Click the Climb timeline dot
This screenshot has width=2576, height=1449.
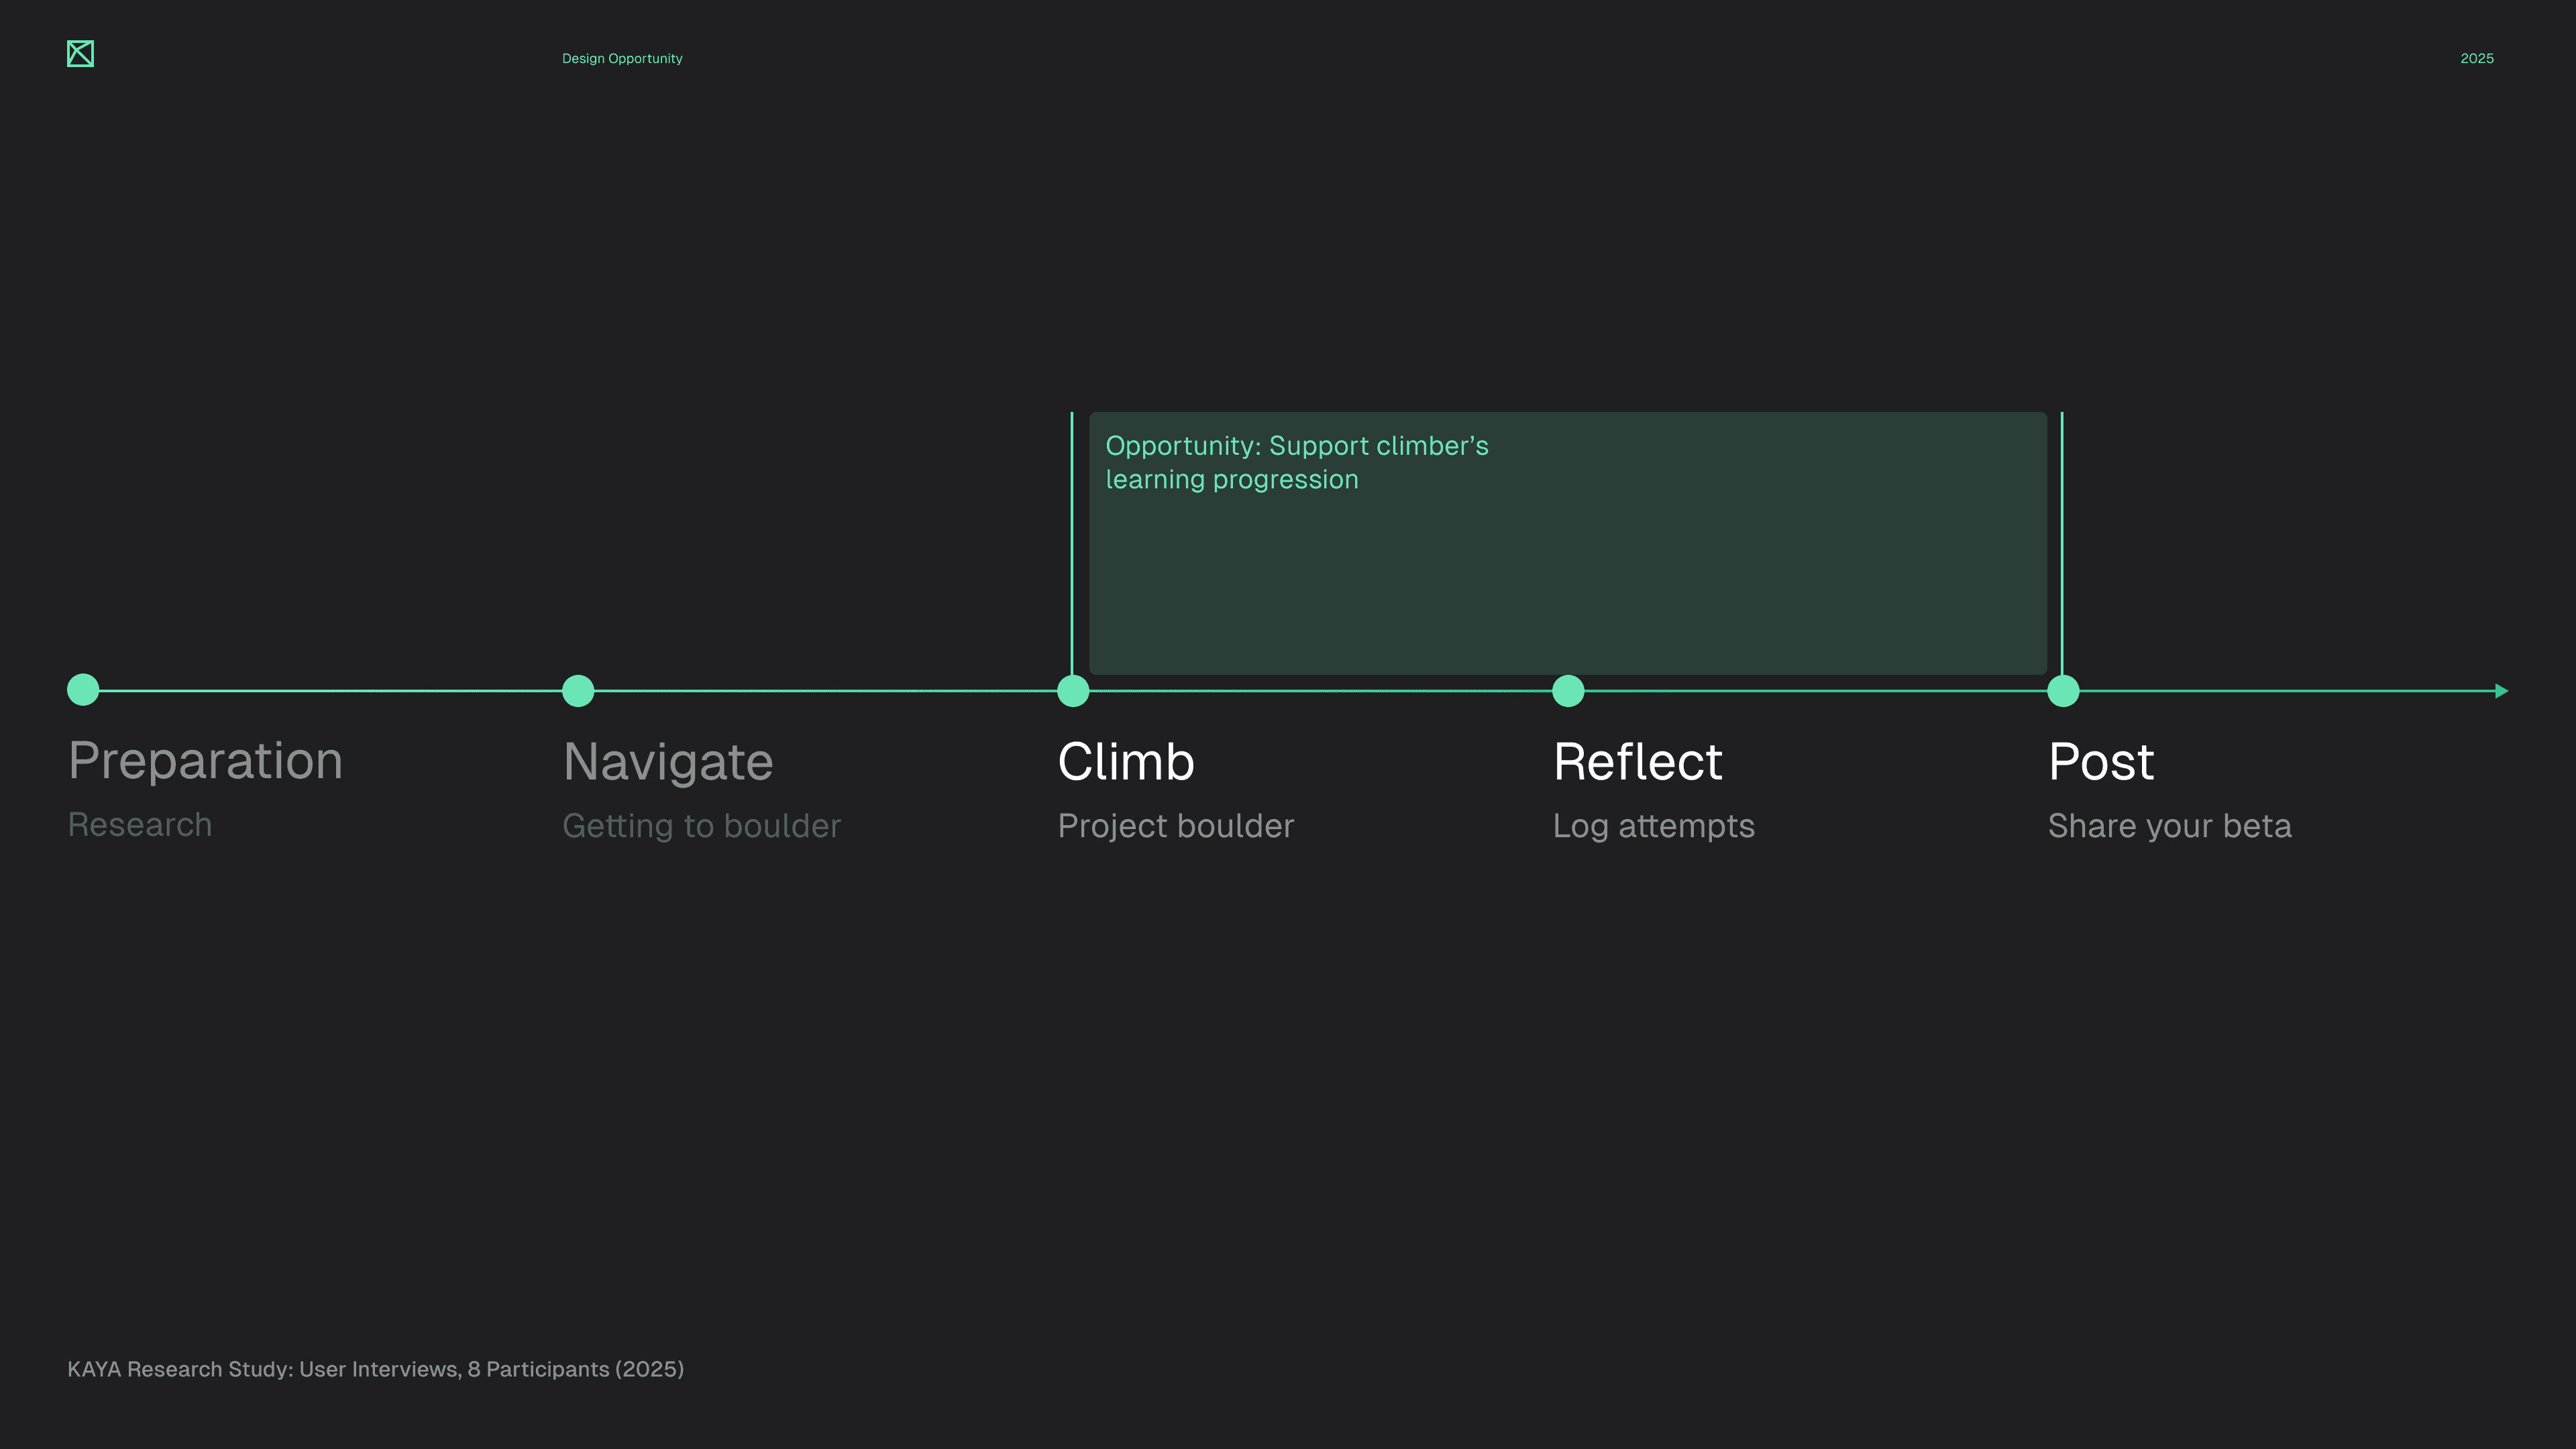[x=1073, y=691]
